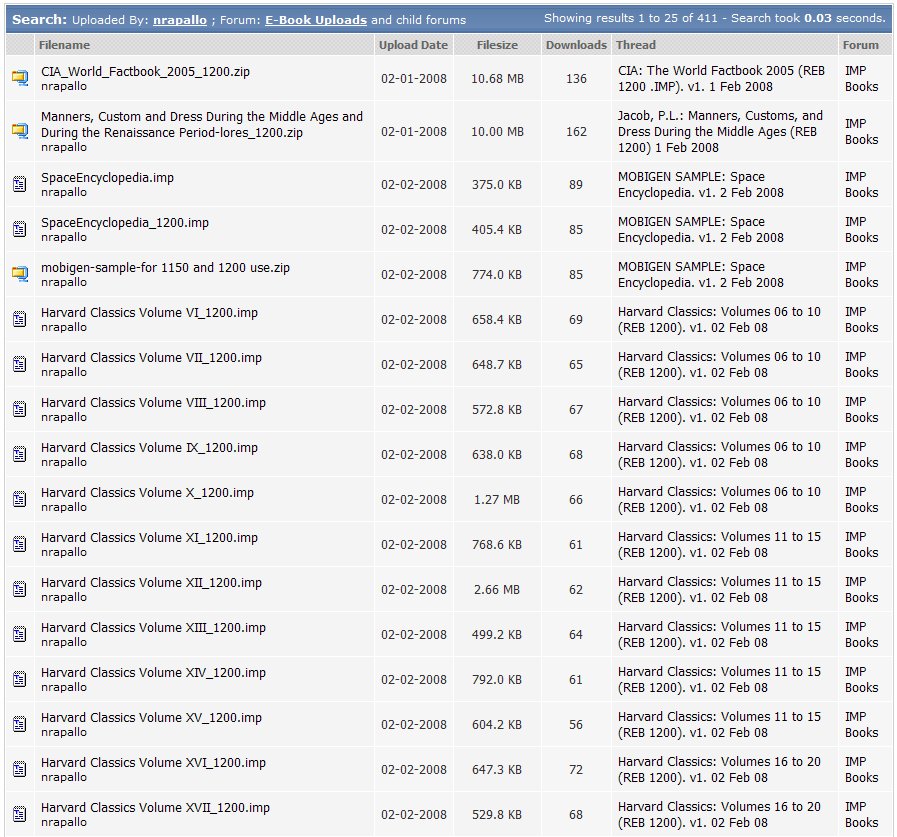Click downloads count 136
This screenshot has width=897, height=837.
576,79
